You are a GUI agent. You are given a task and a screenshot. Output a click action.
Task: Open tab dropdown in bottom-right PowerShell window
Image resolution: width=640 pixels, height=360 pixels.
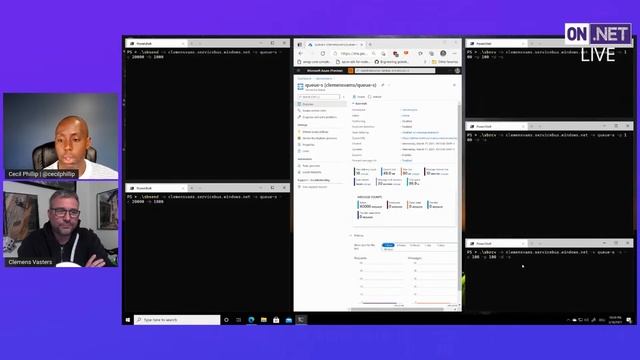[540, 244]
